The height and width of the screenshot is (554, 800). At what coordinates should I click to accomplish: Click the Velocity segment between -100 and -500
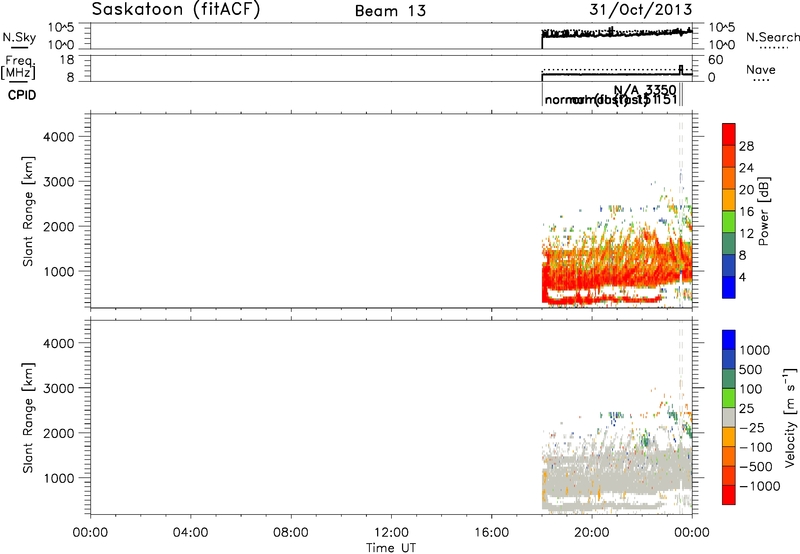pyautogui.click(x=729, y=456)
